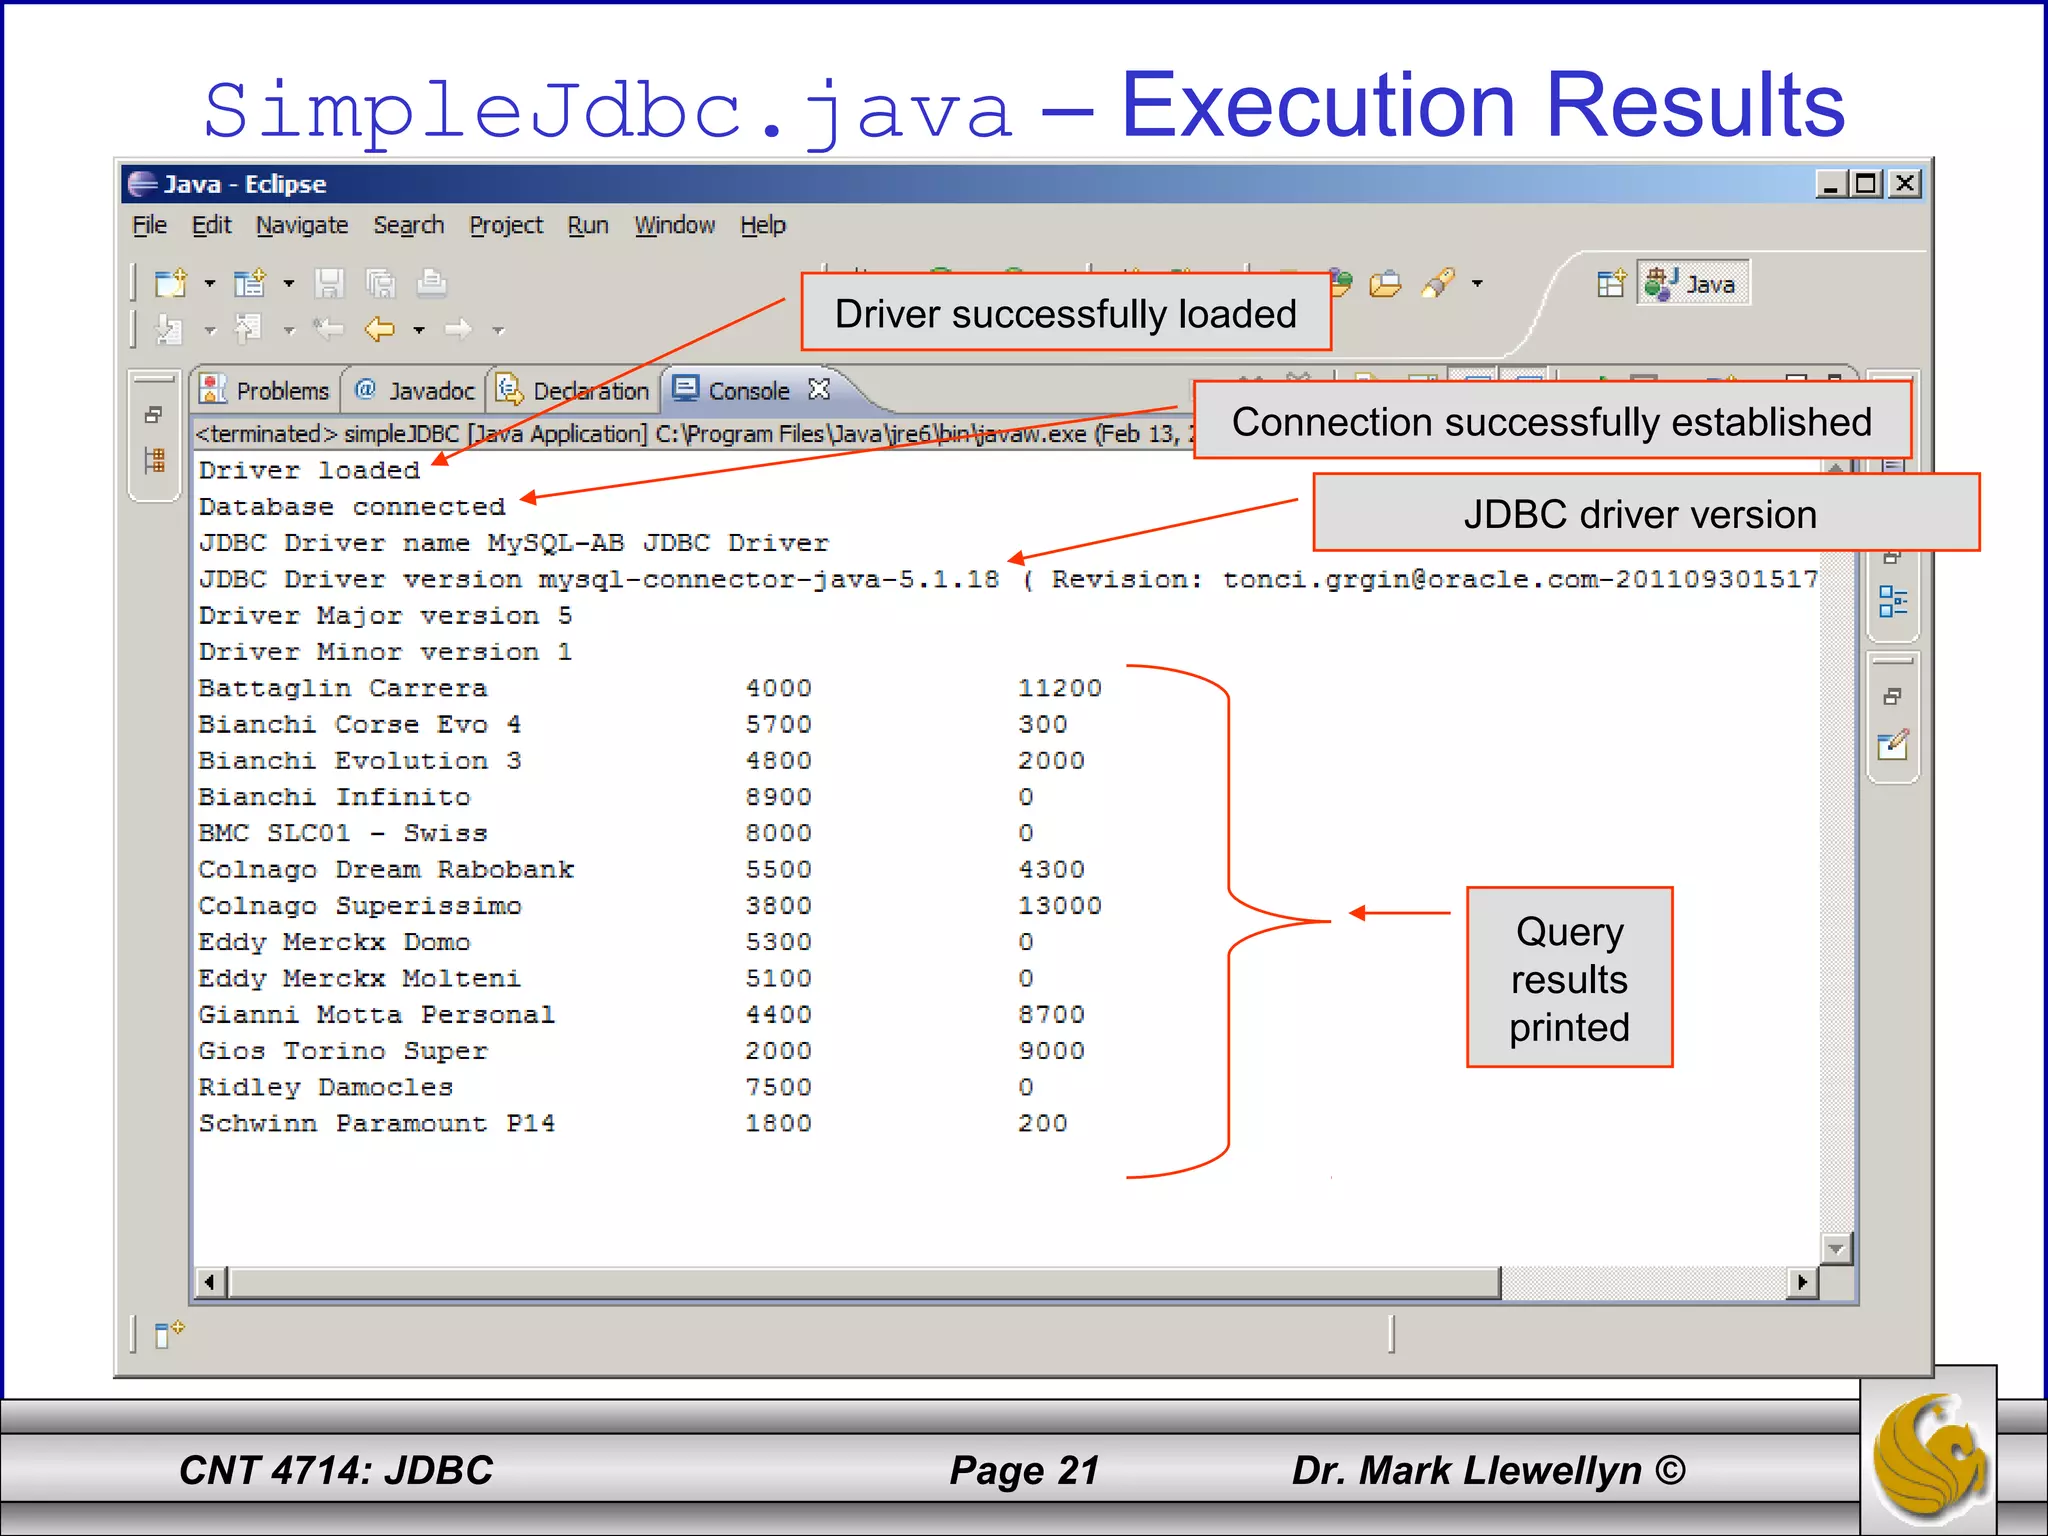The image size is (2048, 1536).
Task: Click the horizontal scrollbar thumb in console
Action: 864,1282
